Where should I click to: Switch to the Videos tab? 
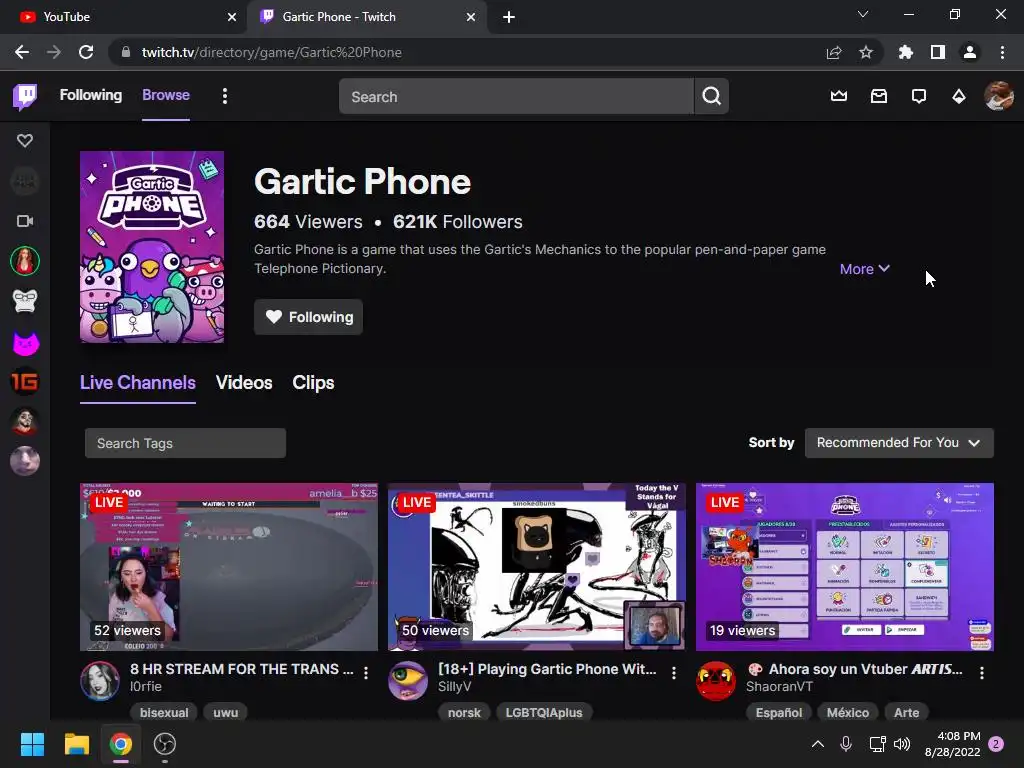pos(244,383)
